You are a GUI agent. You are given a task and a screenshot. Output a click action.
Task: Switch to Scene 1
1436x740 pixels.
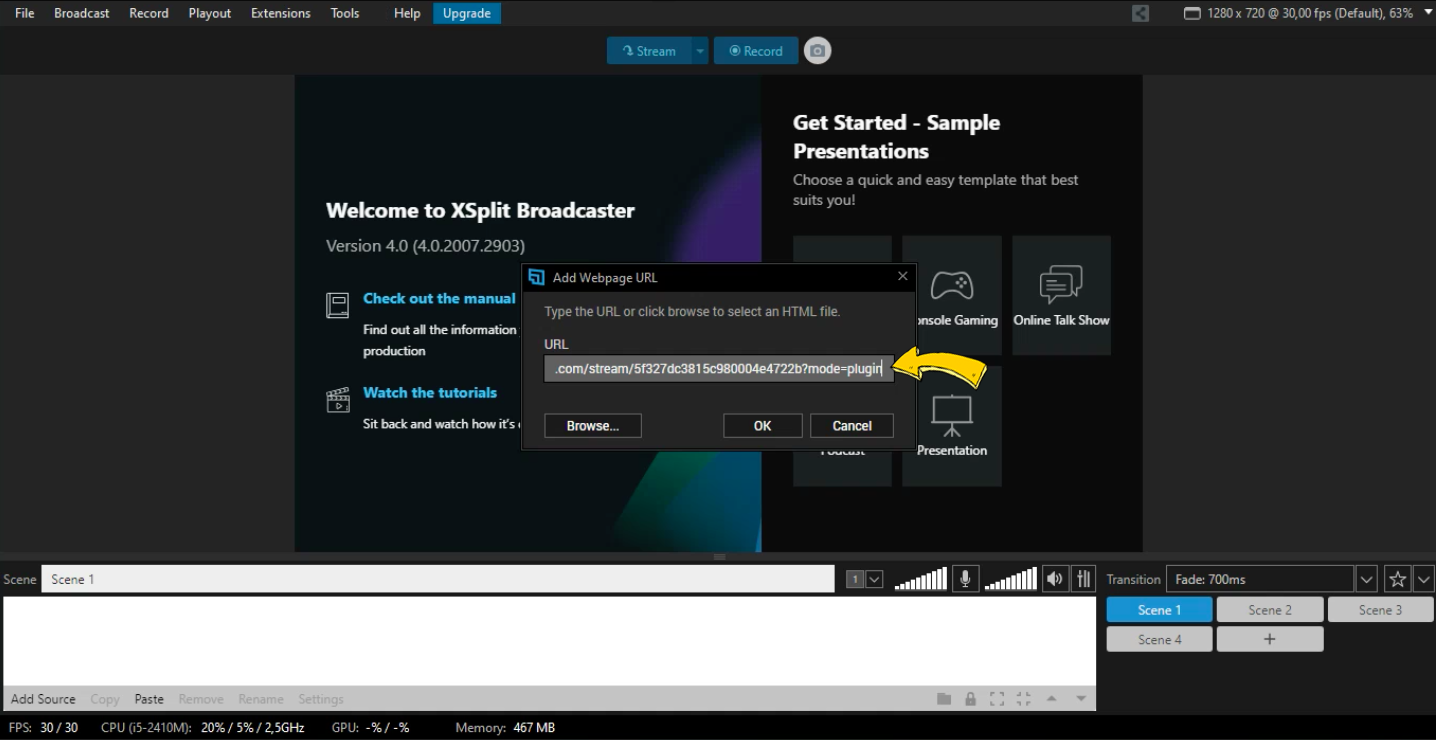(1159, 610)
